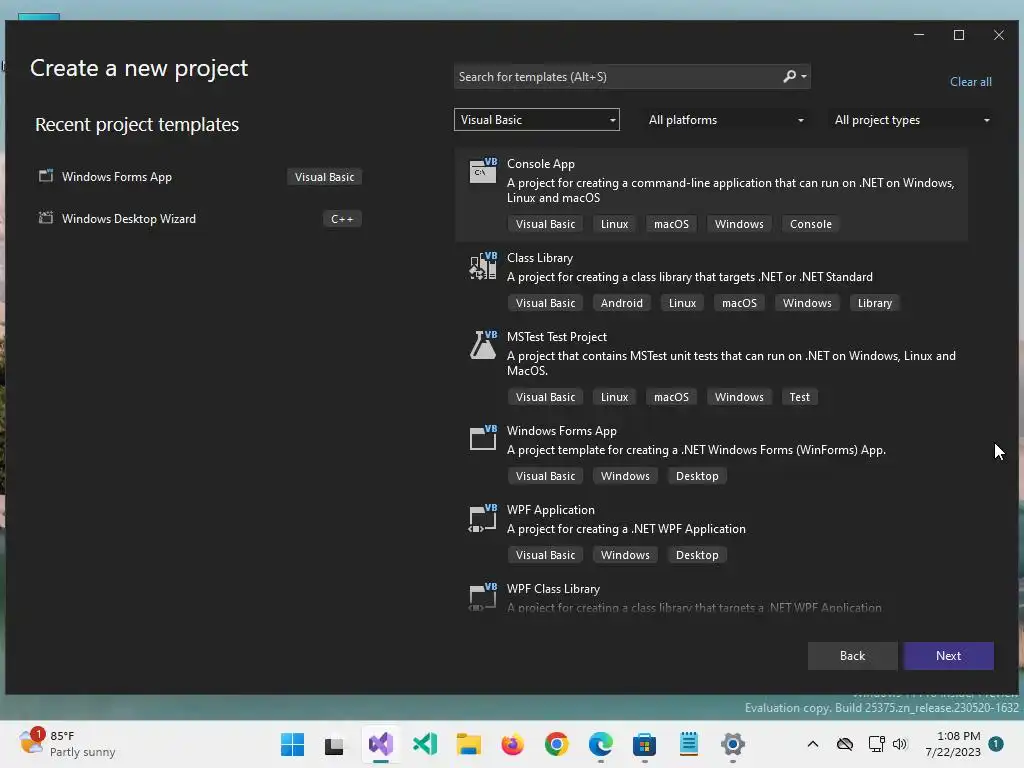The width and height of the screenshot is (1024, 768).
Task: Open the All project types dropdown
Action: [x=912, y=120]
